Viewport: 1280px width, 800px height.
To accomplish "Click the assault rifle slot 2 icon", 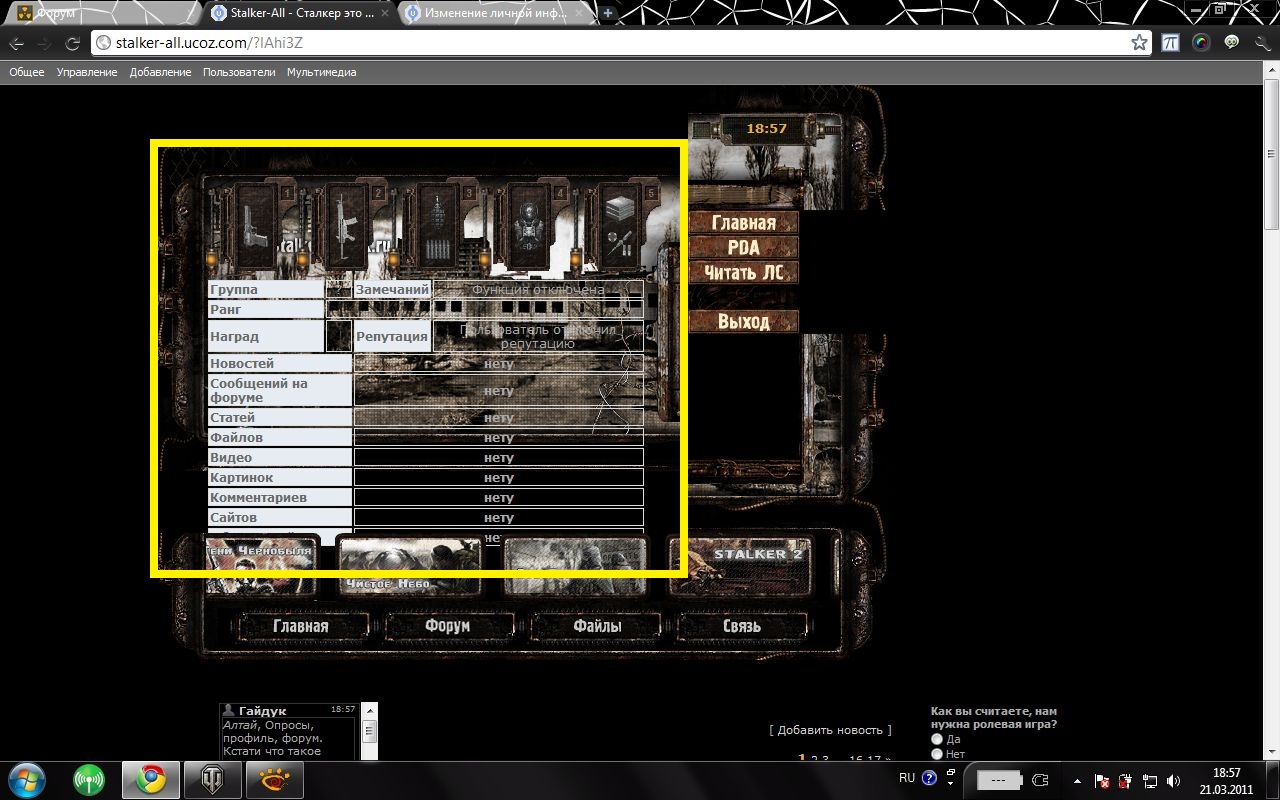I will coord(347,224).
